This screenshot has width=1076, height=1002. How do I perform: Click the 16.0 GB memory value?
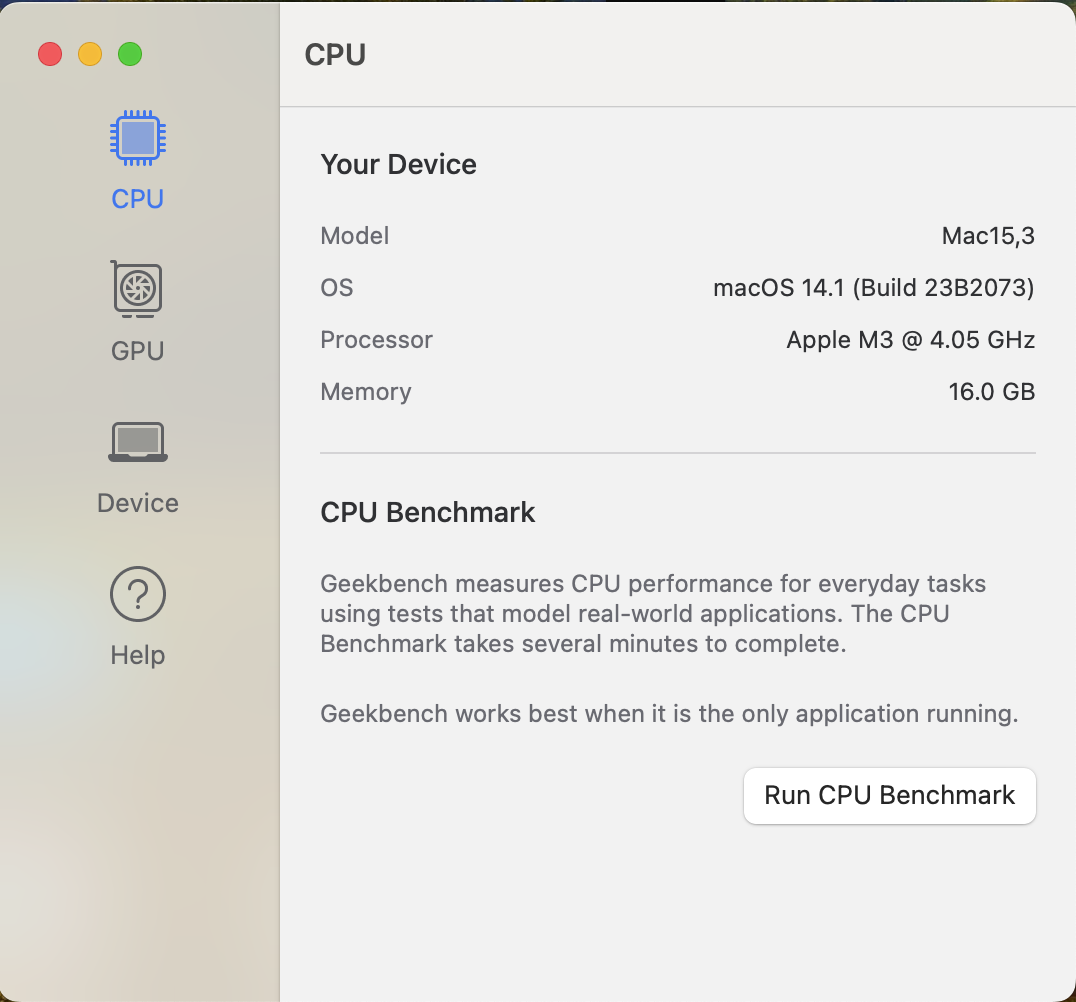tap(992, 392)
